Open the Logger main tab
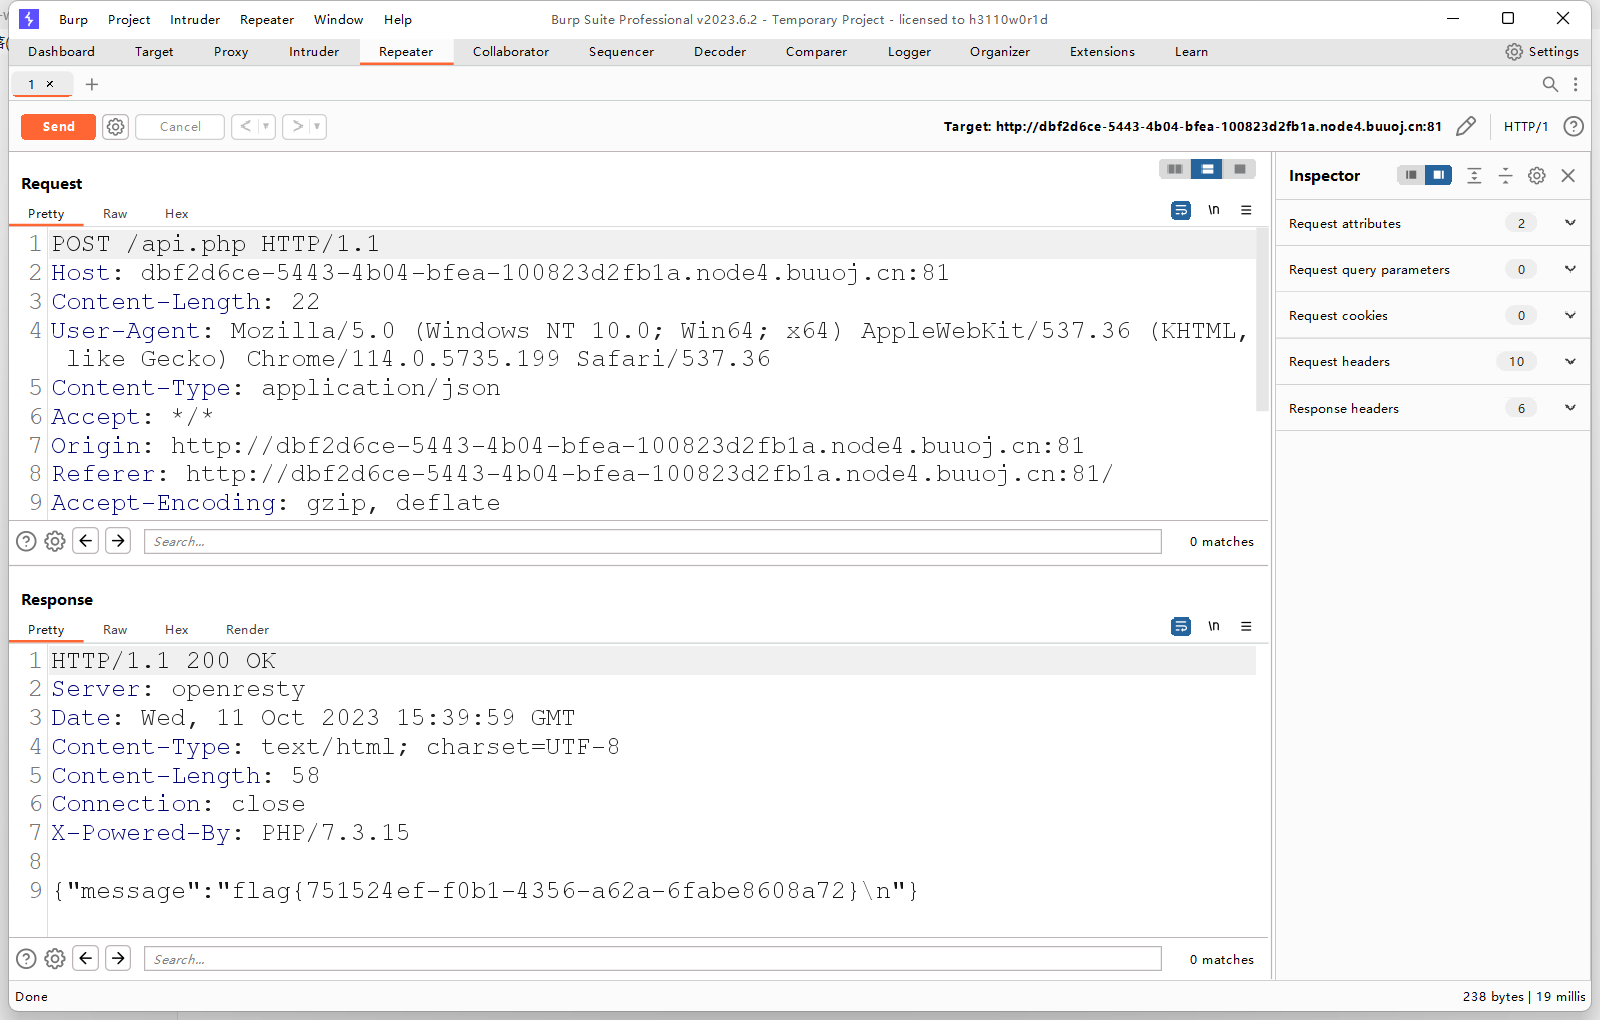 tap(909, 52)
